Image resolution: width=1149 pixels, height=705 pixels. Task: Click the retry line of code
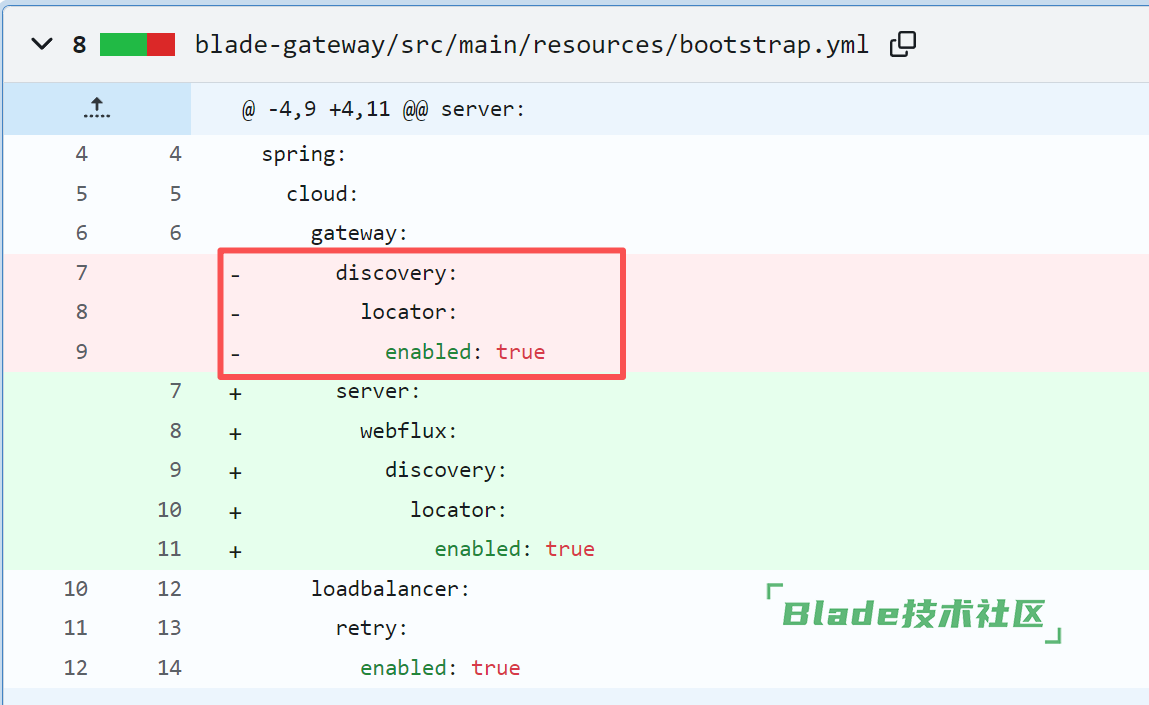371,628
